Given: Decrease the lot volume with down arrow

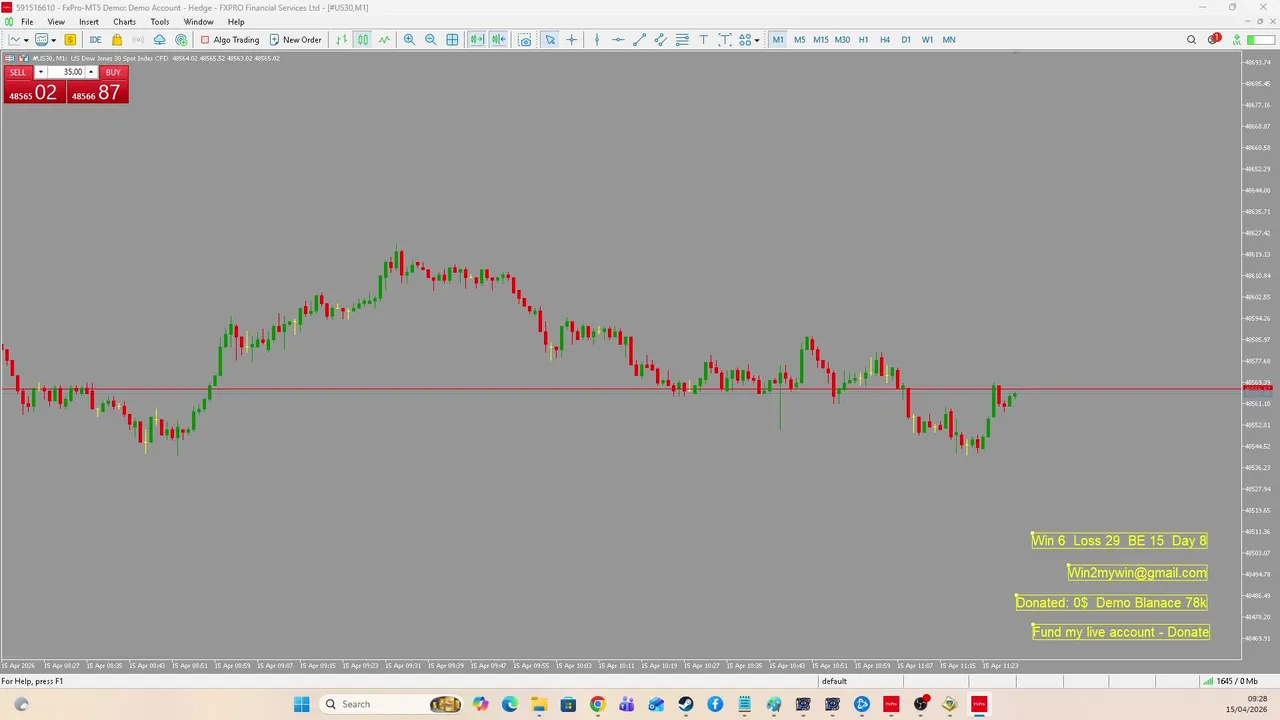Looking at the screenshot, I should (x=40, y=72).
